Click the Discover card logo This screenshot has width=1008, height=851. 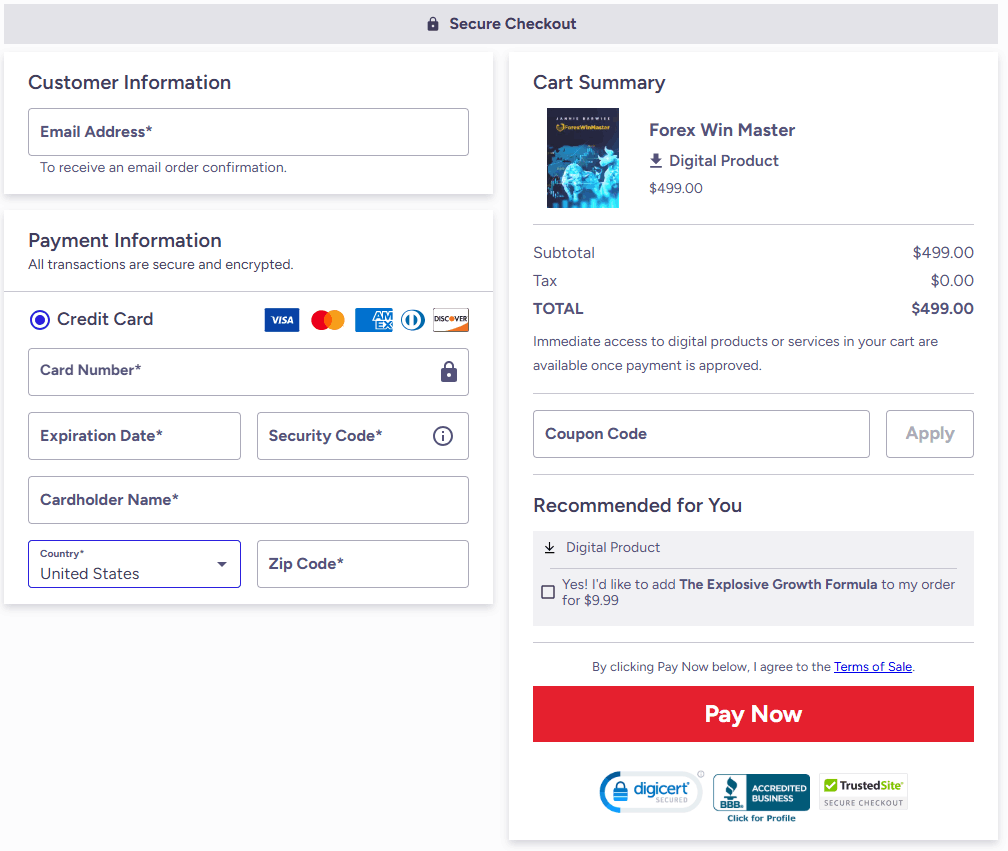click(450, 320)
